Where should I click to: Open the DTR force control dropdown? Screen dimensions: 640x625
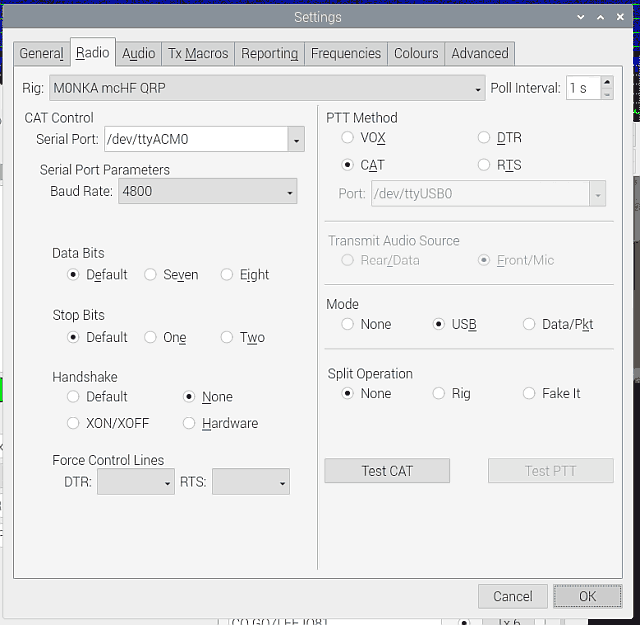tap(166, 483)
